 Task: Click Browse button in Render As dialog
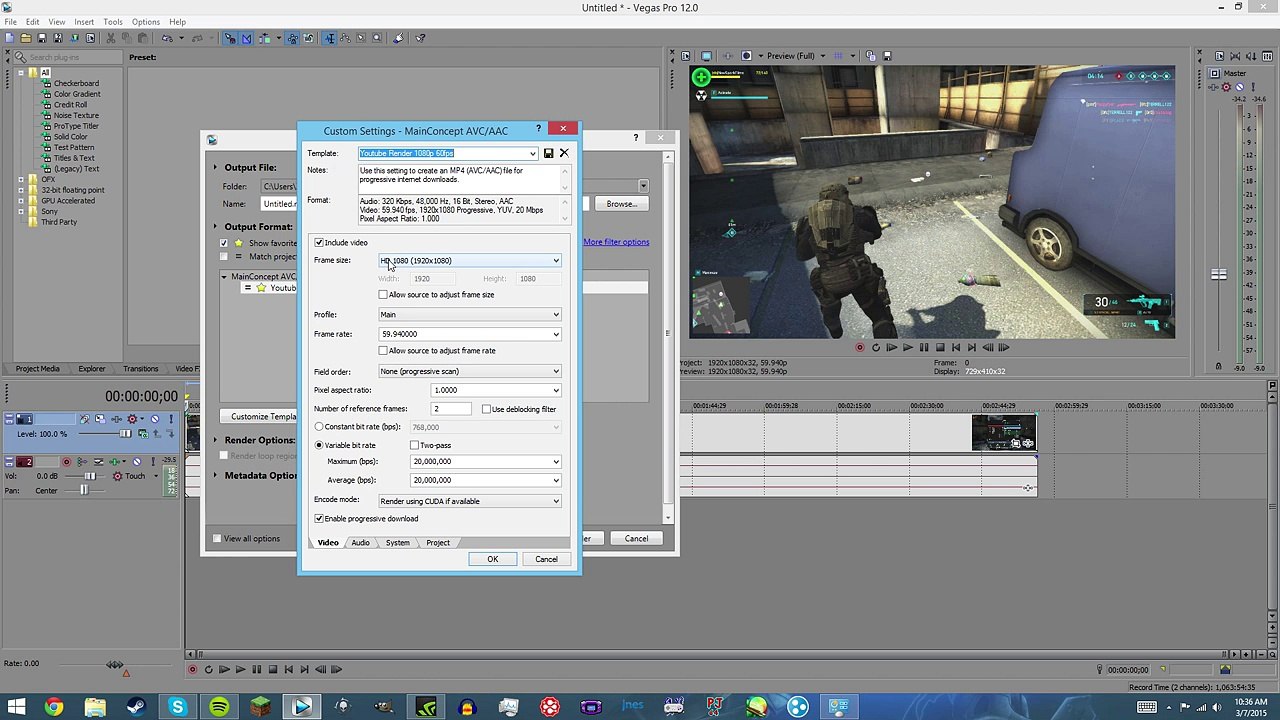(621, 204)
